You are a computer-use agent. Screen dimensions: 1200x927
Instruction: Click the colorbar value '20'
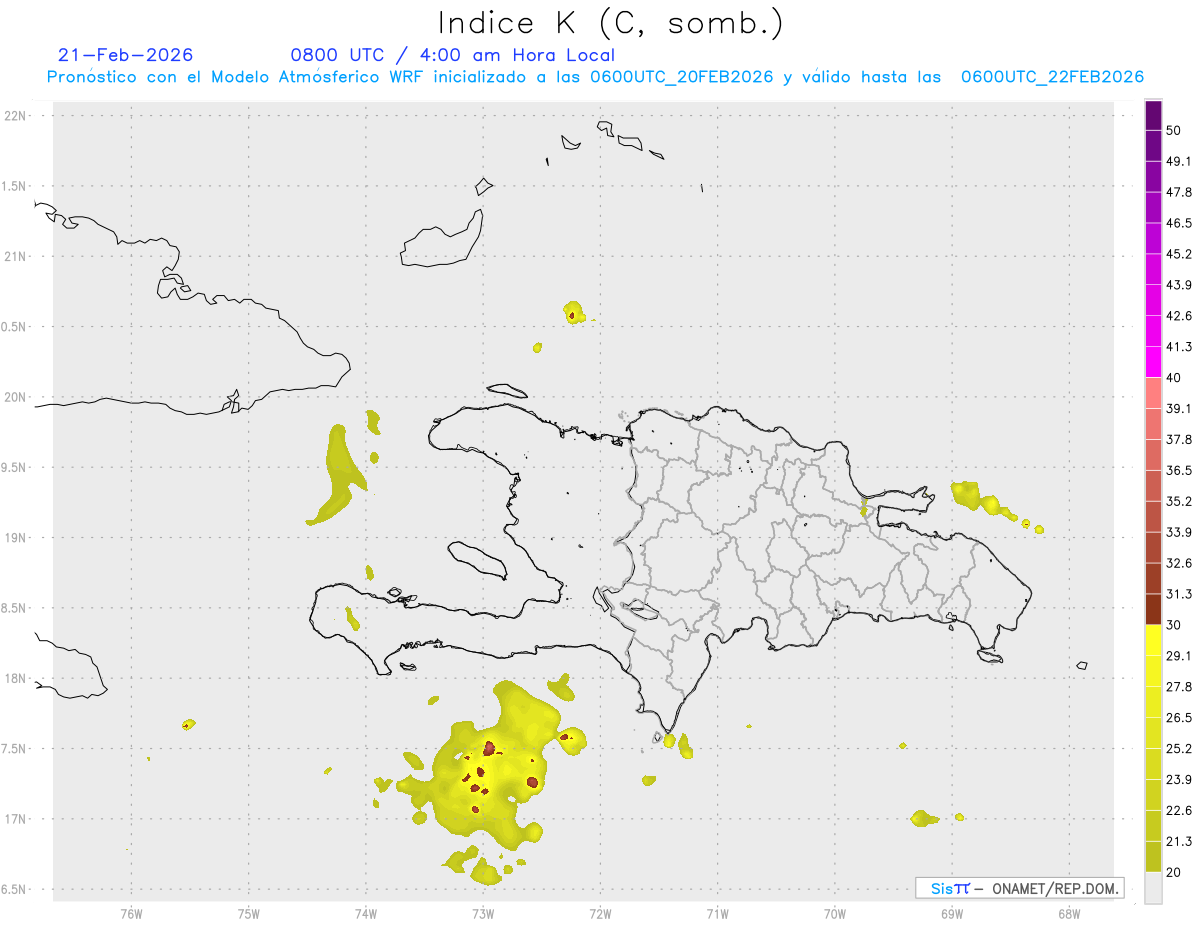(x=1174, y=873)
